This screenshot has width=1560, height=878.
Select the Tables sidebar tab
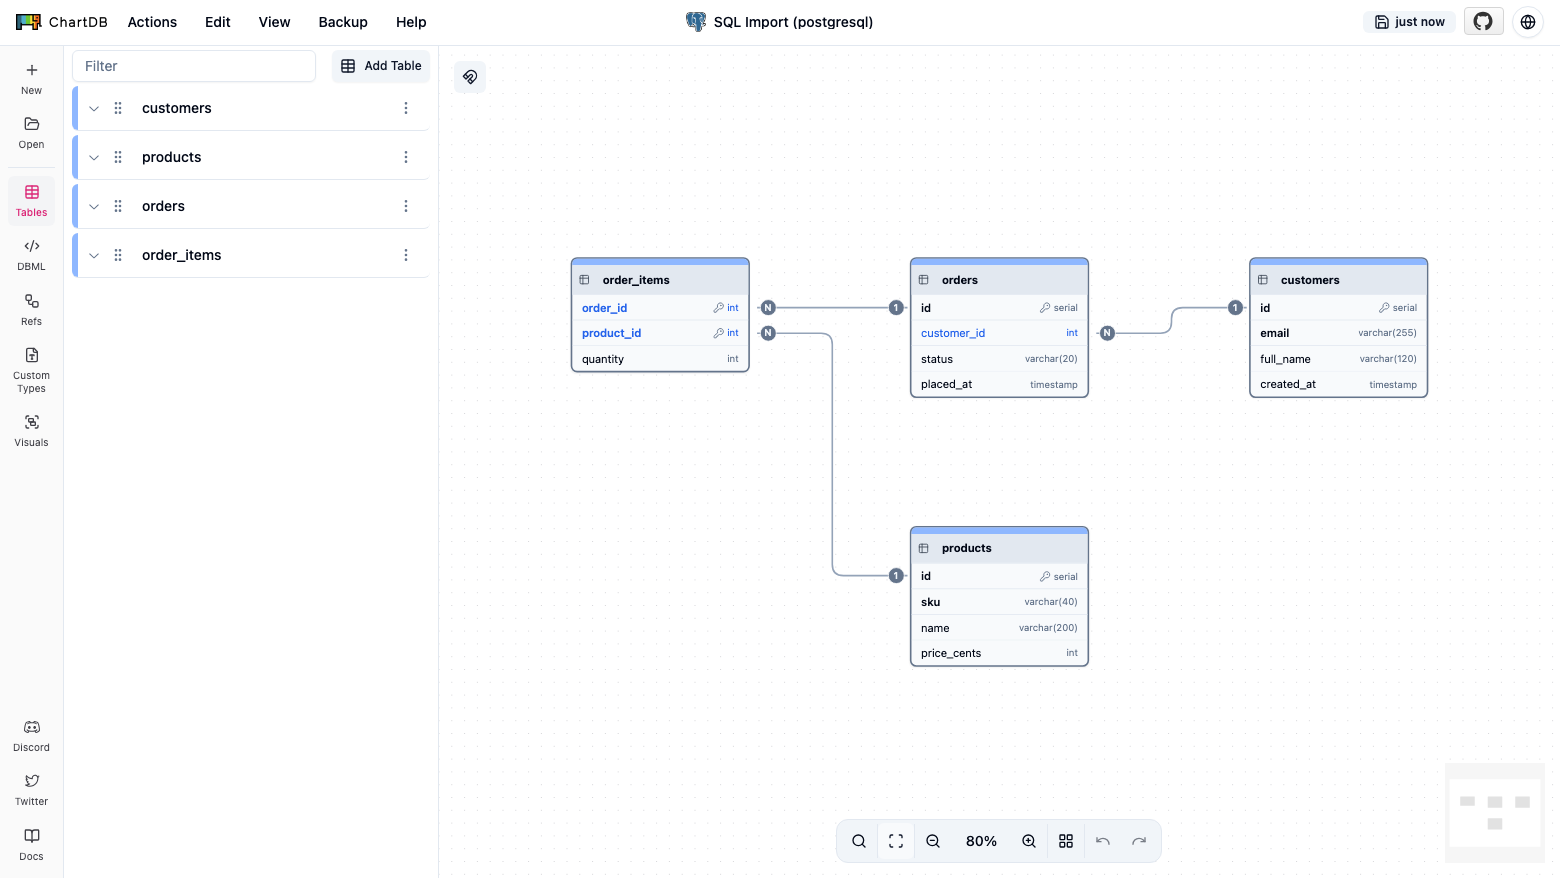[x=31, y=200]
